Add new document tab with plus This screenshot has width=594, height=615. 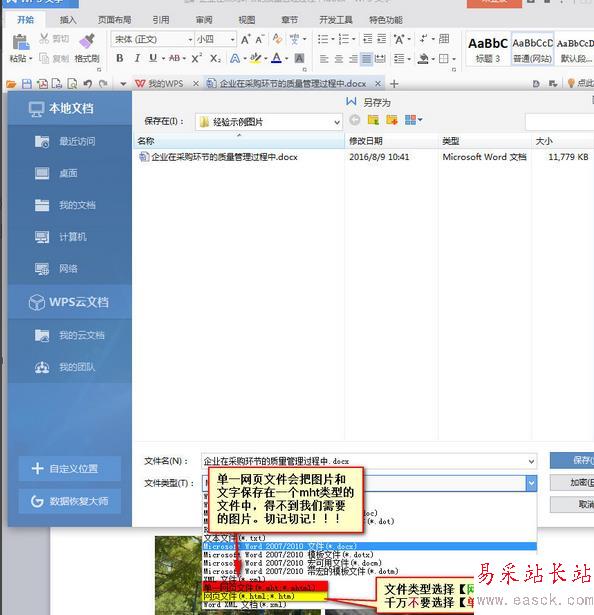coord(394,84)
